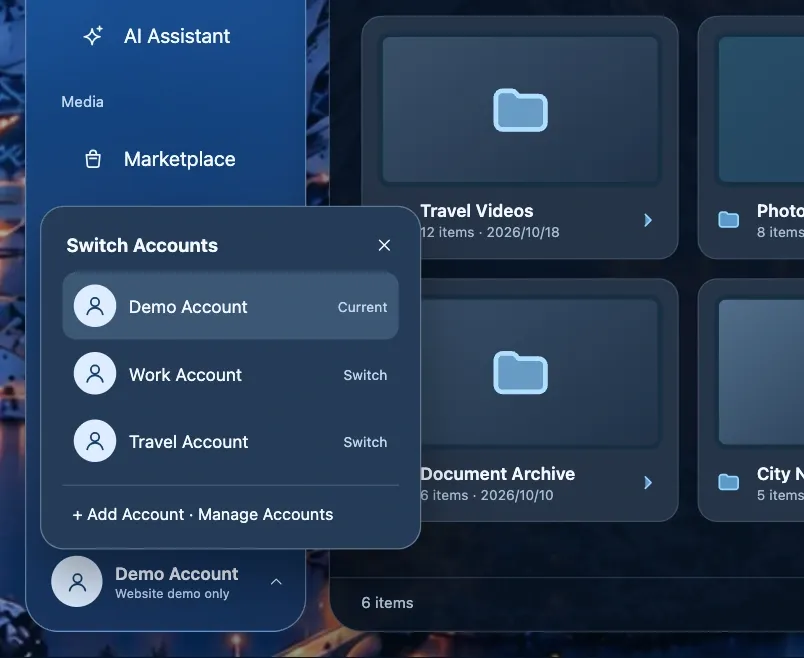Click the Work Account avatar icon
The height and width of the screenshot is (658, 804).
(95, 373)
